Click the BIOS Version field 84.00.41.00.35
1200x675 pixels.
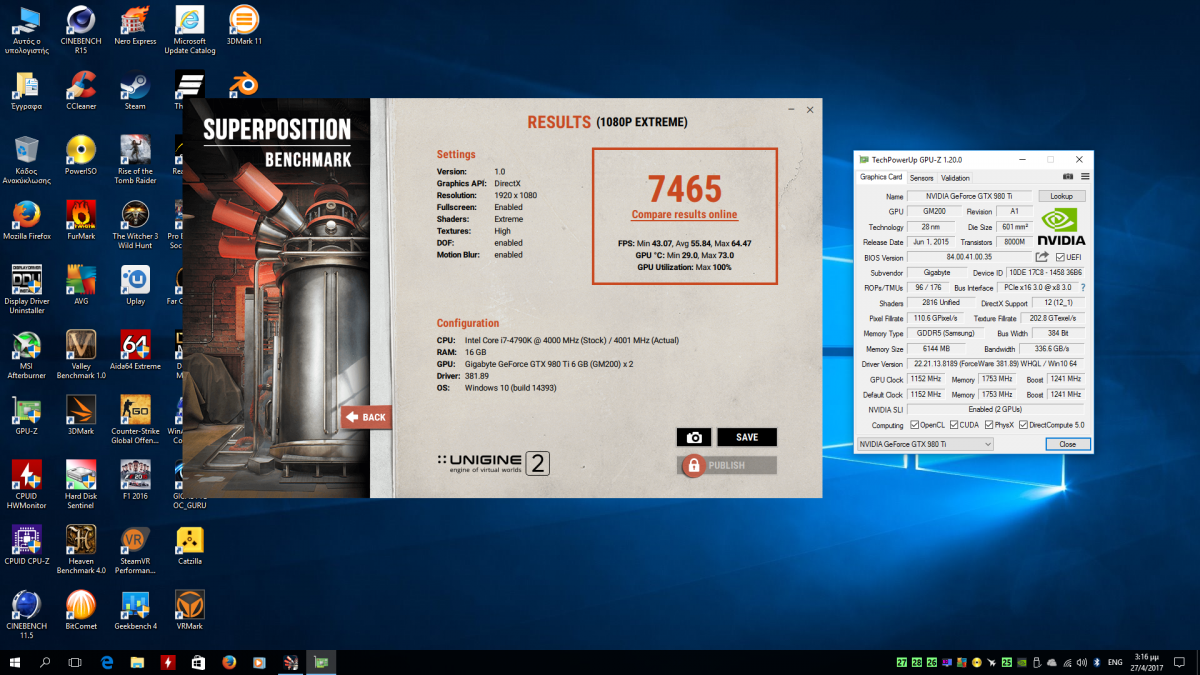click(970, 257)
